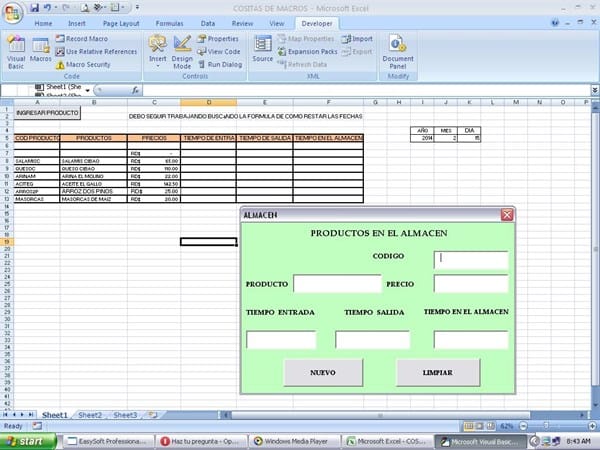The height and width of the screenshot is (450, 600).
Task: Click the macro recording status bar icon
Action: tap(37, 426)
